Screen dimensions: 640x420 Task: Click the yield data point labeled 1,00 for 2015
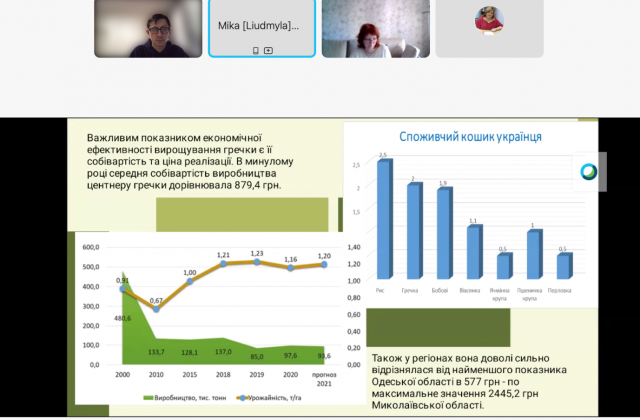coord(190,281)
